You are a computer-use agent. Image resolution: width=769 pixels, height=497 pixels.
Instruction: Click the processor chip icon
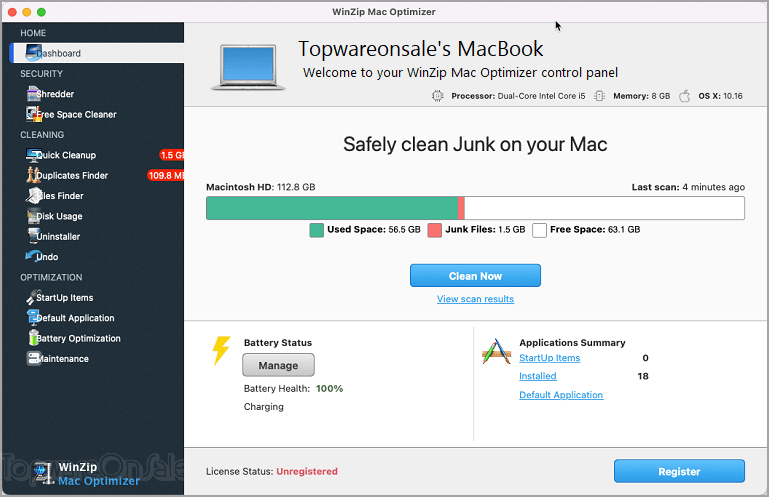pyautogui.click(x=437, y=96)
